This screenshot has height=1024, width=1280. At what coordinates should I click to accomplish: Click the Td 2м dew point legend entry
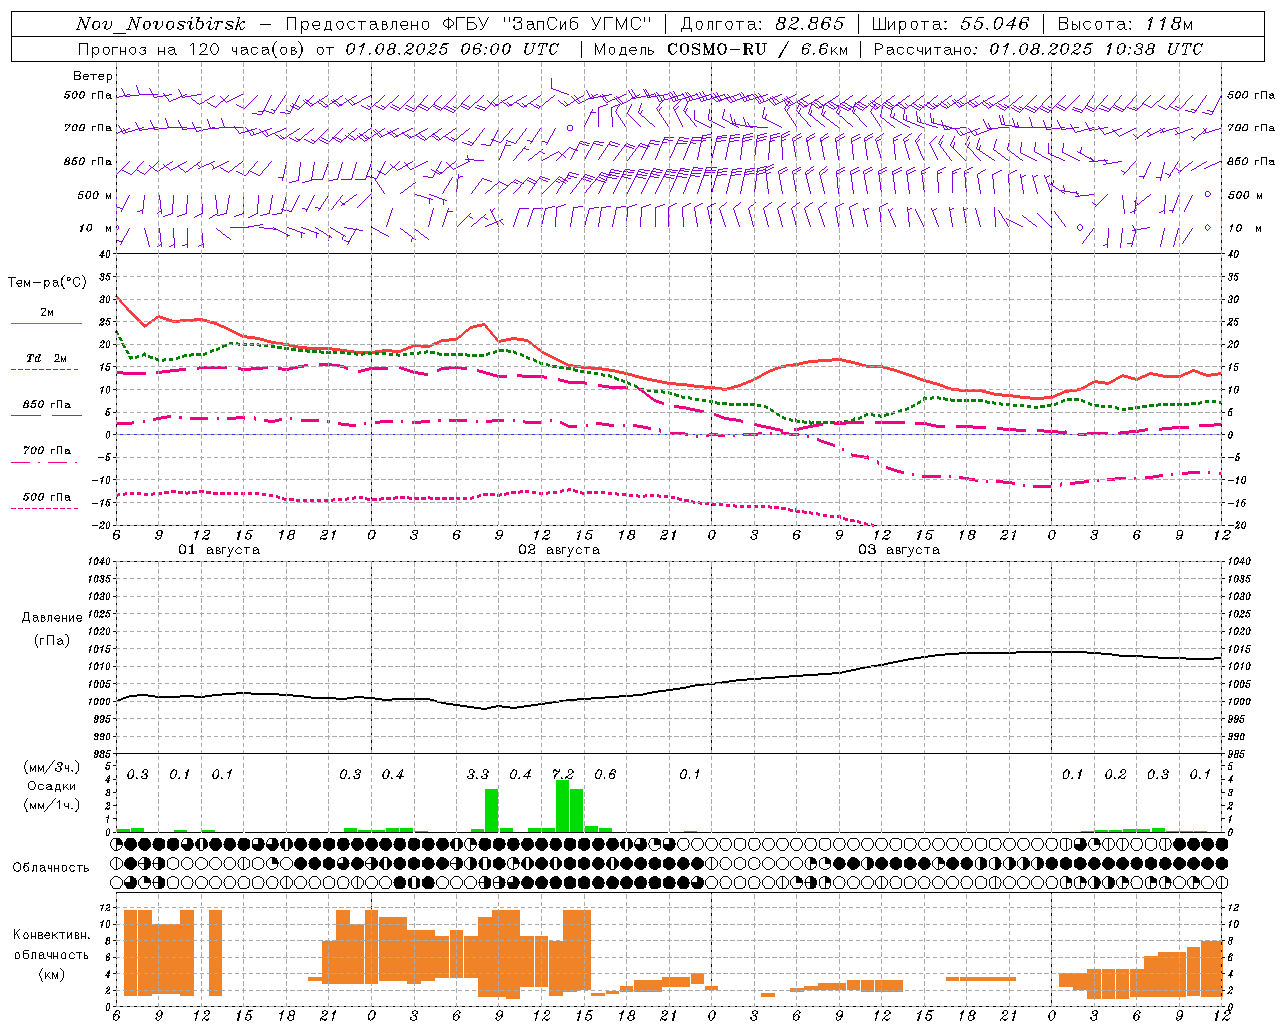pos(47,358)
